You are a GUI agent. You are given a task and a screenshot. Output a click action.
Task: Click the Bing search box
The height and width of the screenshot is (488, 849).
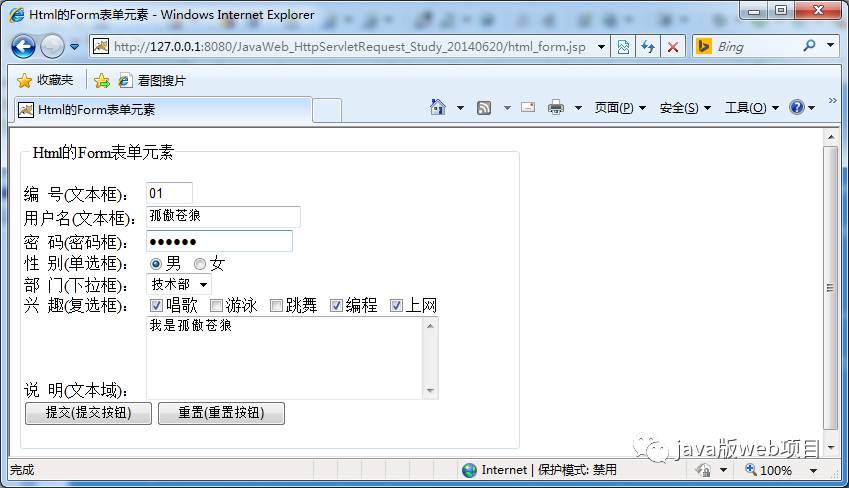coord(757,47)
